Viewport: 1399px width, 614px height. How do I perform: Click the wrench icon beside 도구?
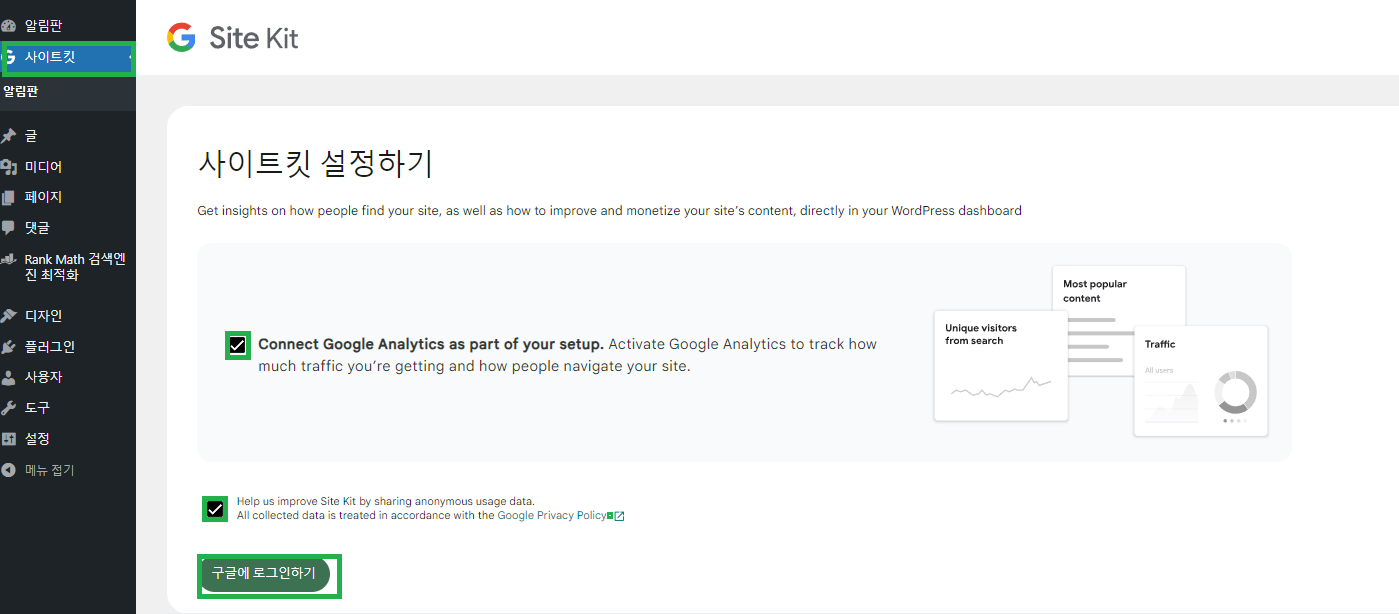8,408
